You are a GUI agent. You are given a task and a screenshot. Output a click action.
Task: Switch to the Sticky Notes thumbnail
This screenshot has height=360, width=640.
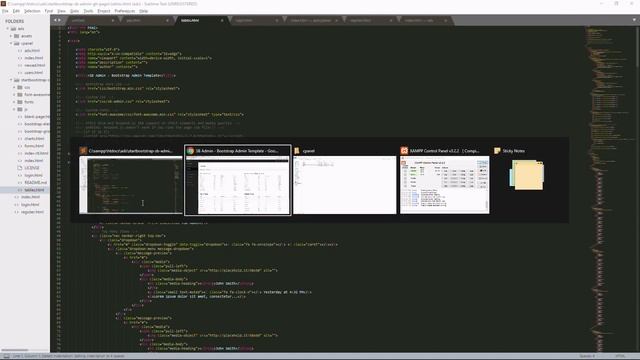(x=527, y=175)
